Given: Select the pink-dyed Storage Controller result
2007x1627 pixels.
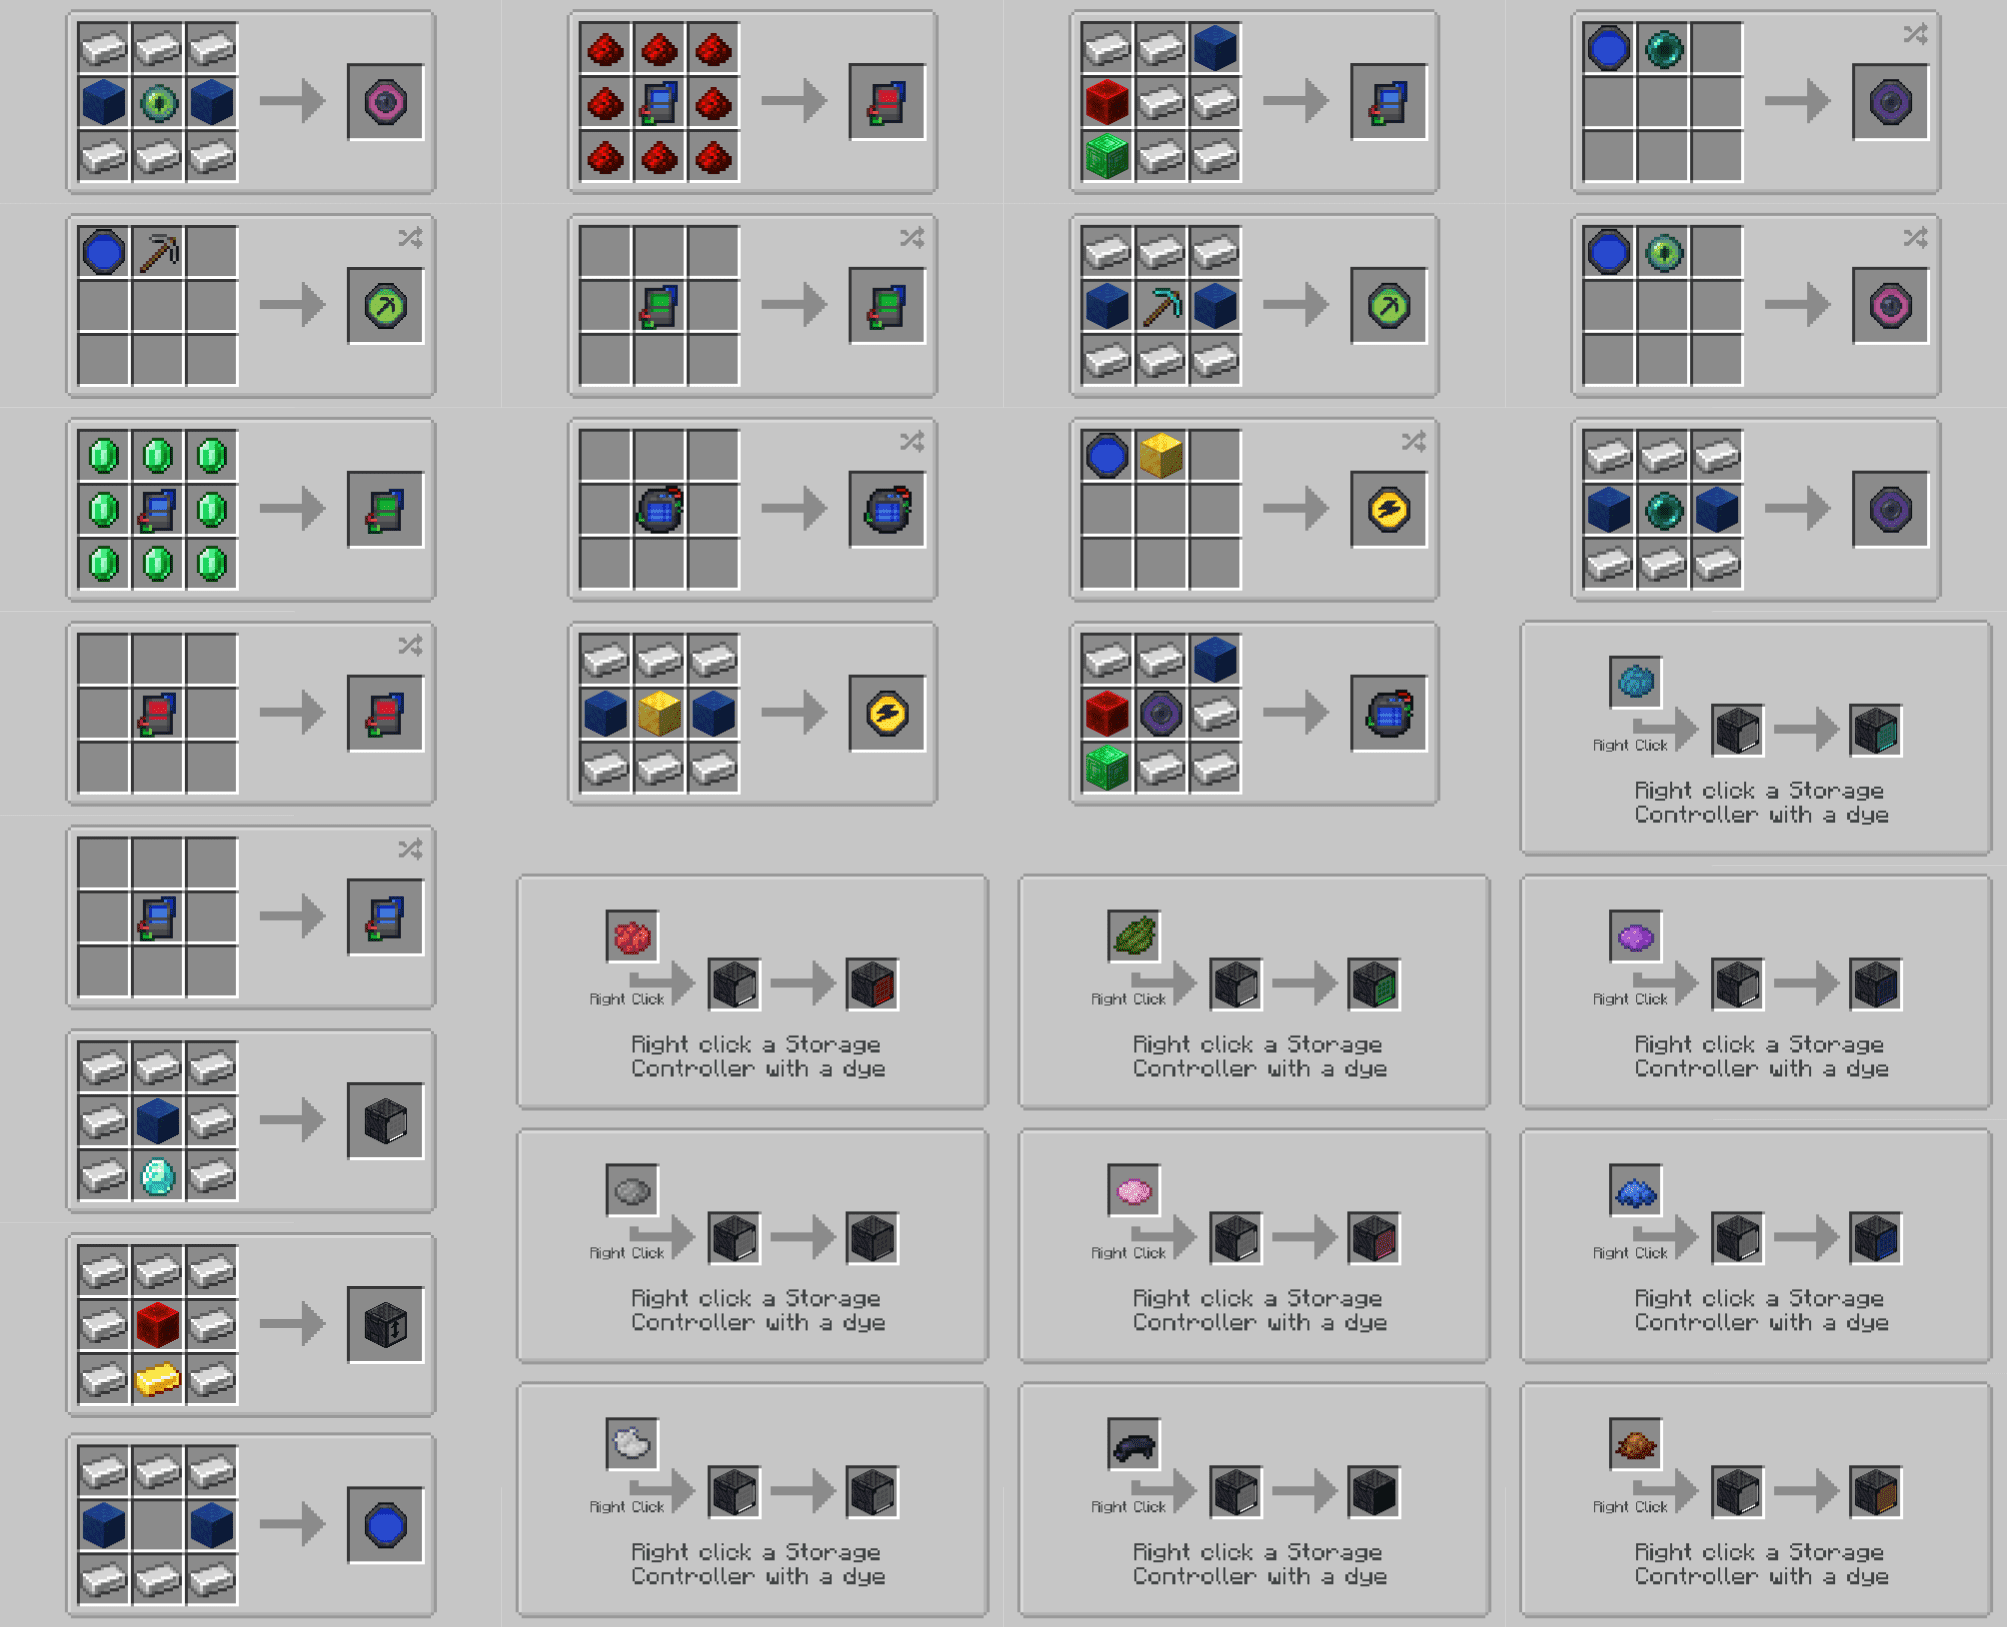Looking at the screenshot, I should [1374, 1239].
